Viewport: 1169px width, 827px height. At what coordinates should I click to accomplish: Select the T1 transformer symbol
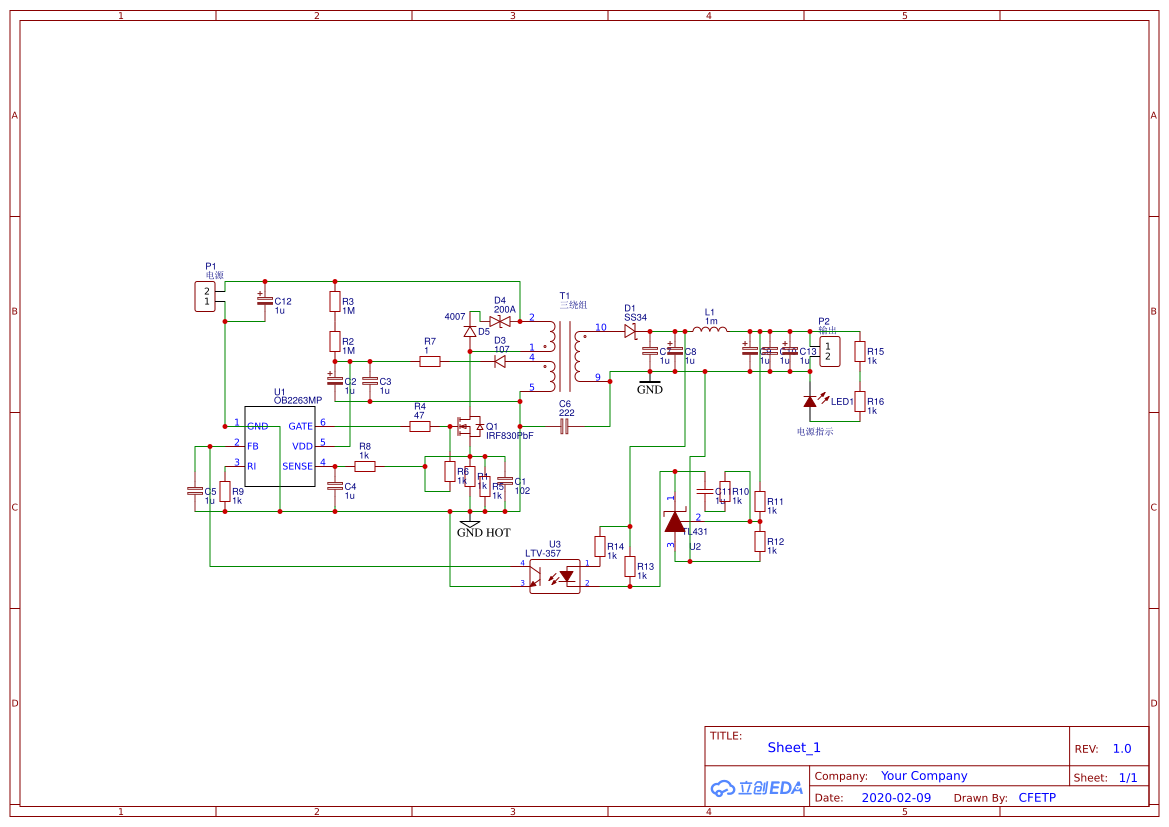tap(565, 356)
